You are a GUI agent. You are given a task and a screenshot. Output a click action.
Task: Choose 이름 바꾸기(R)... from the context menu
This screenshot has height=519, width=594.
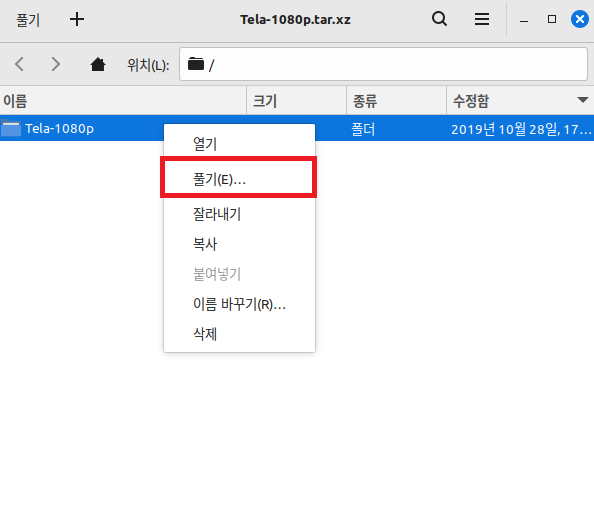pos(239,304)
